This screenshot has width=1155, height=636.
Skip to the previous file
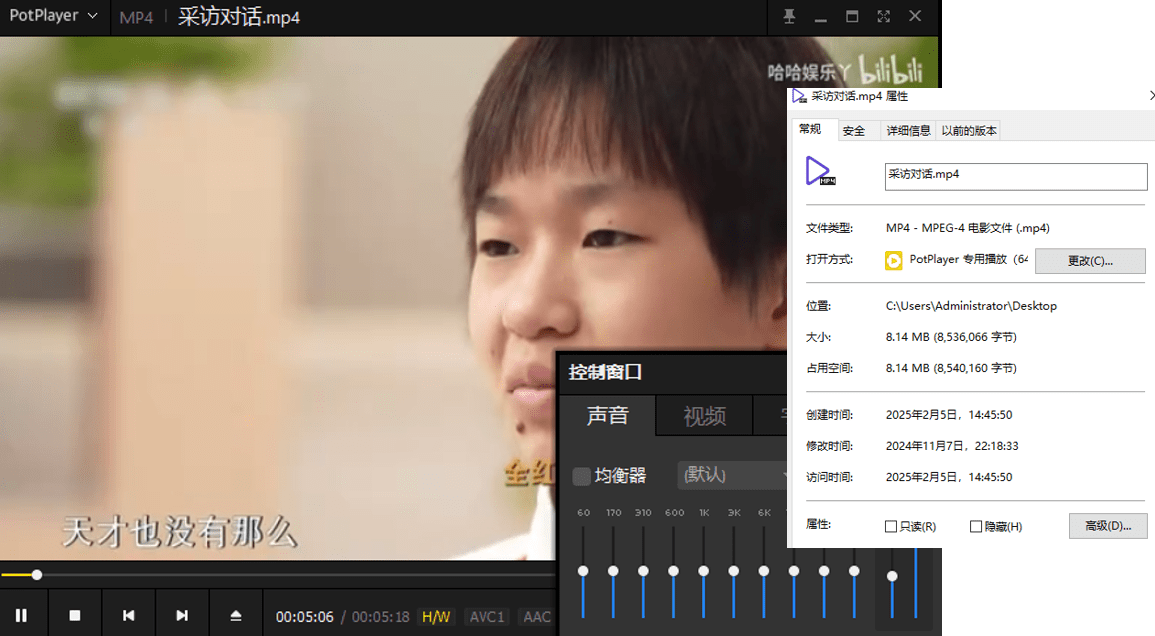(128, 613)
